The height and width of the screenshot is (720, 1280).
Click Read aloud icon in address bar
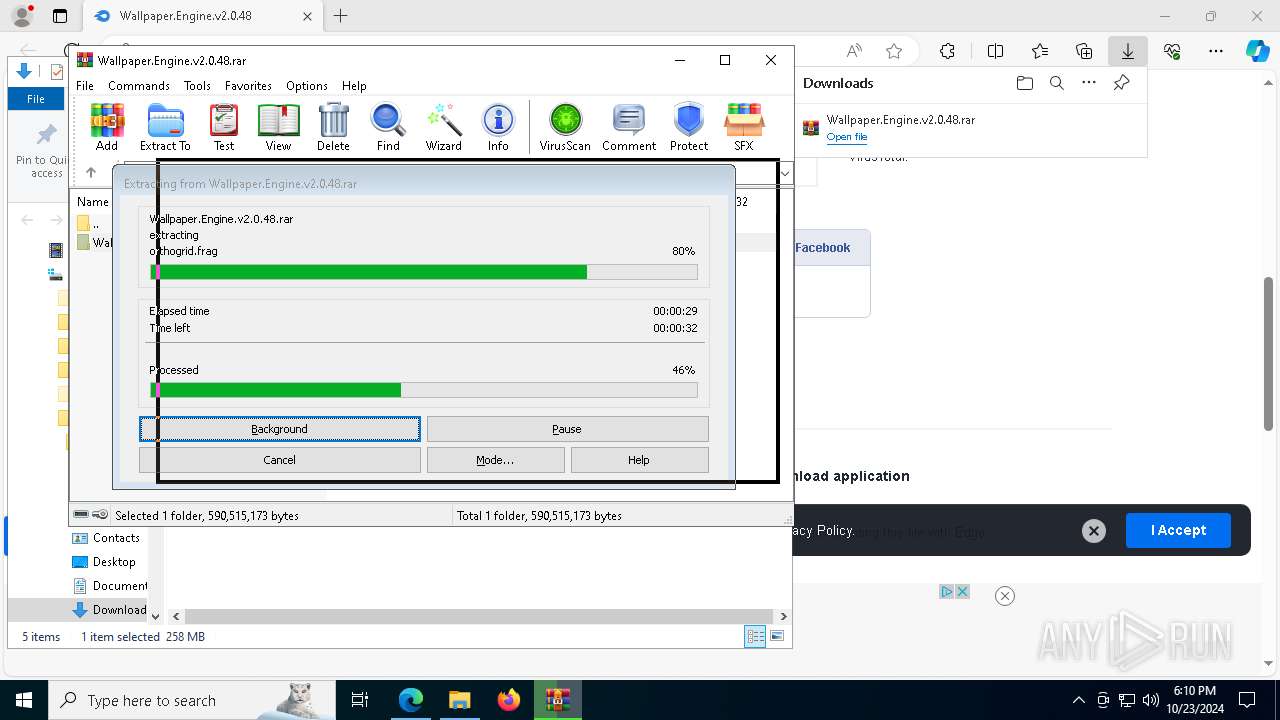point(854,51)
